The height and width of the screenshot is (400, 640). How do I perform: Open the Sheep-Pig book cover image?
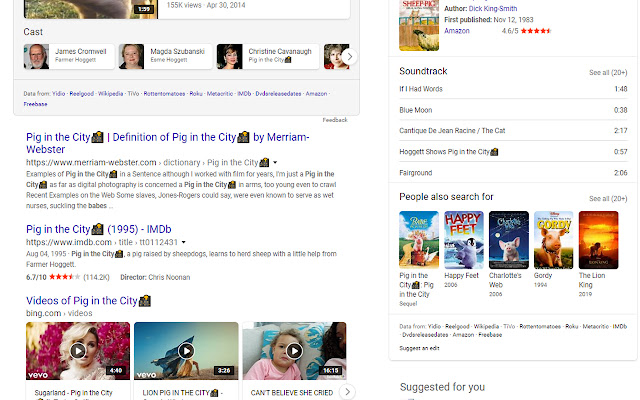click(x=419, y=25)
